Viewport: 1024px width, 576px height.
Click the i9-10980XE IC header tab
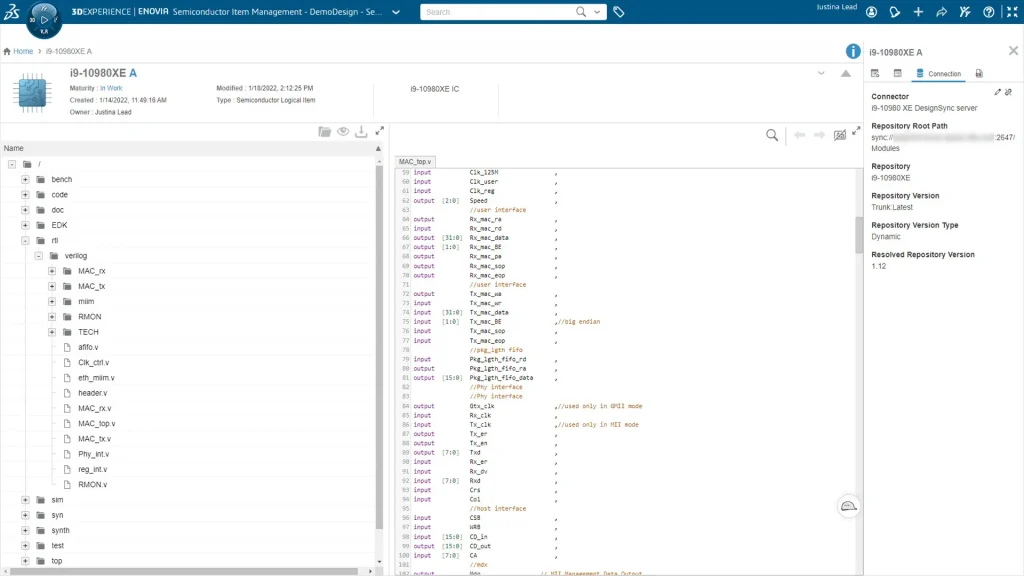point(434,89)
